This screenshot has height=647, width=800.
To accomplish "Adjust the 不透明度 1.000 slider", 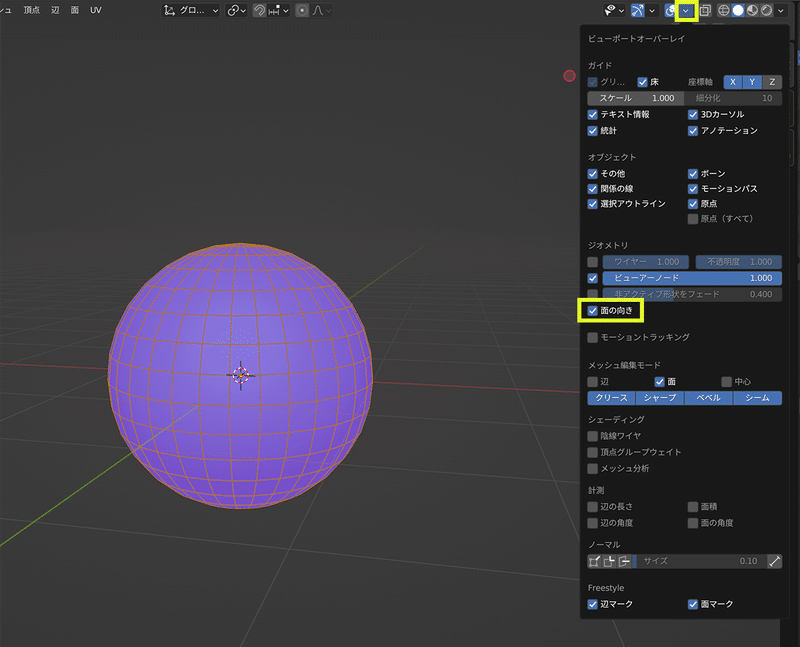I will coord(739,262).
